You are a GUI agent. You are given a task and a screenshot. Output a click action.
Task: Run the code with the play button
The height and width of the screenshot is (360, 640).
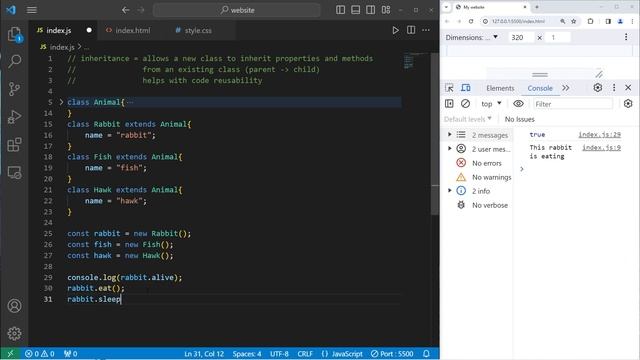[x=395, y=30]
